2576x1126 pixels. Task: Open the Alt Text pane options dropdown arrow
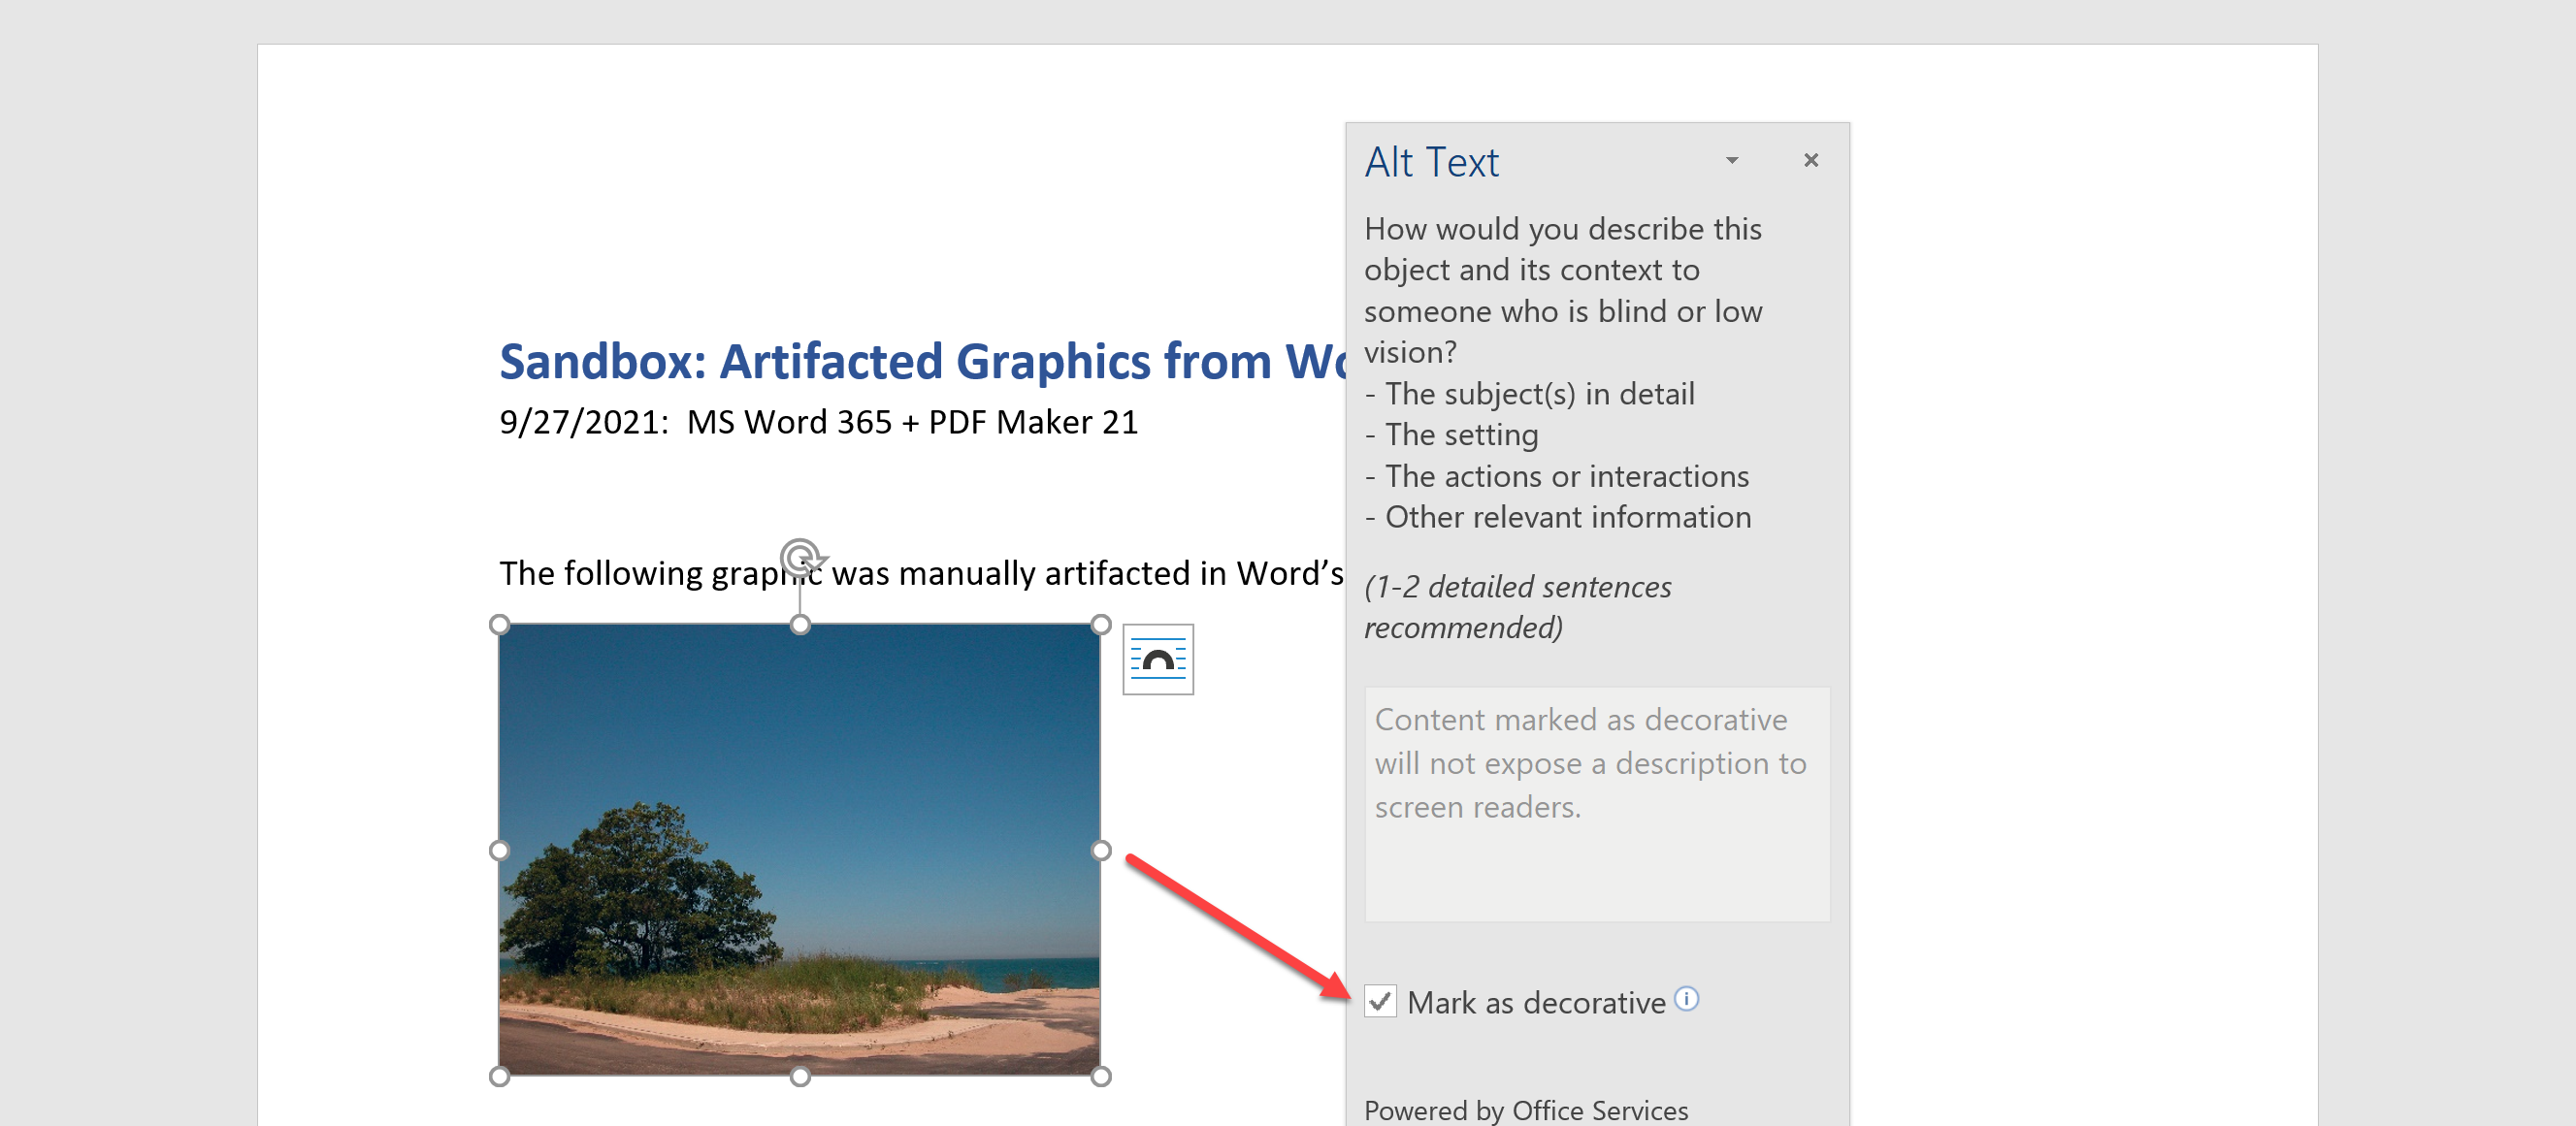[1732, 160]
